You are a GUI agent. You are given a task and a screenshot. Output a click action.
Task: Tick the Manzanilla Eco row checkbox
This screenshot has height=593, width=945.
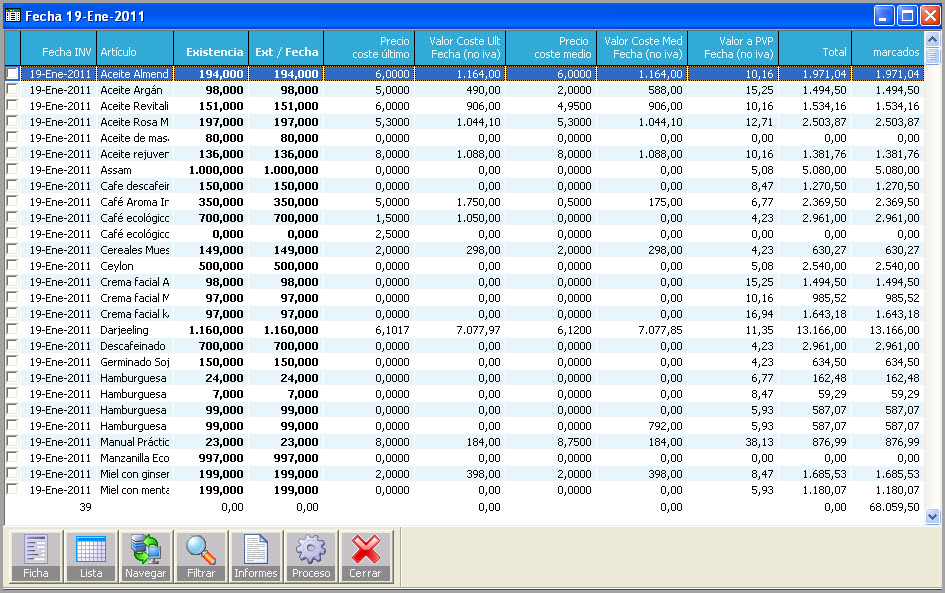[x=12, y=457]
